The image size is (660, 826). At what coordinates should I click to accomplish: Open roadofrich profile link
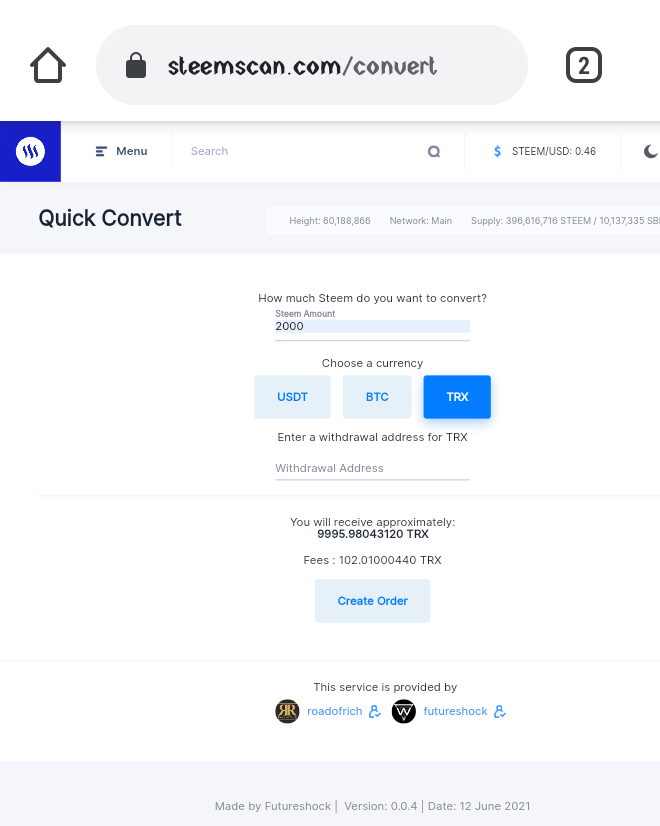click(334, 711)
